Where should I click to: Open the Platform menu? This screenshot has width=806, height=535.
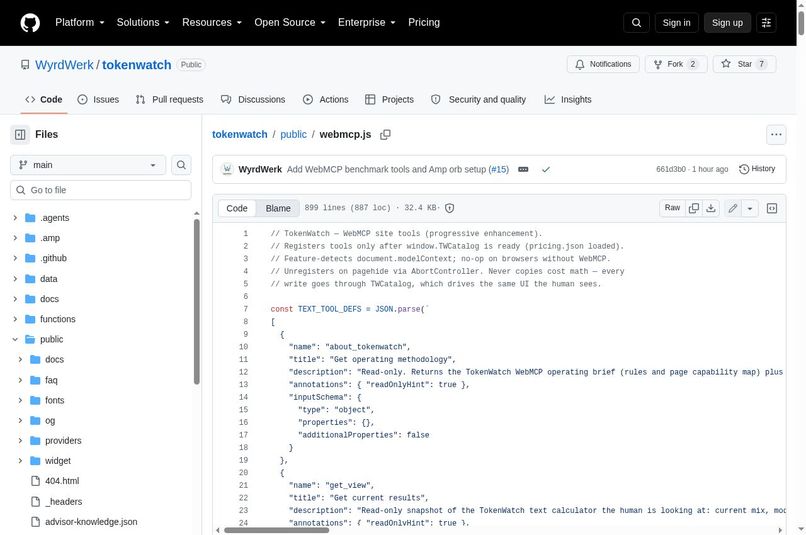(80, 23)
